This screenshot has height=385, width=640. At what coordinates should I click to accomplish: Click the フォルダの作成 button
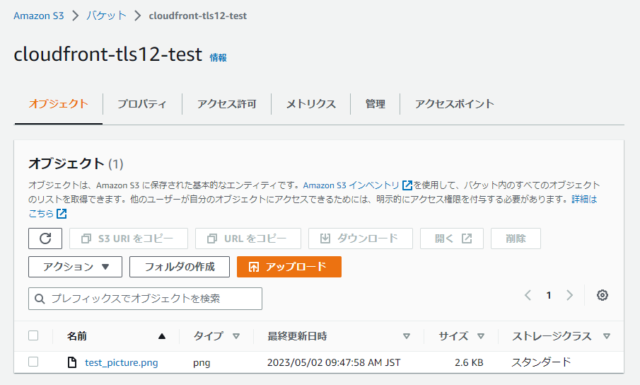[180, 267]
